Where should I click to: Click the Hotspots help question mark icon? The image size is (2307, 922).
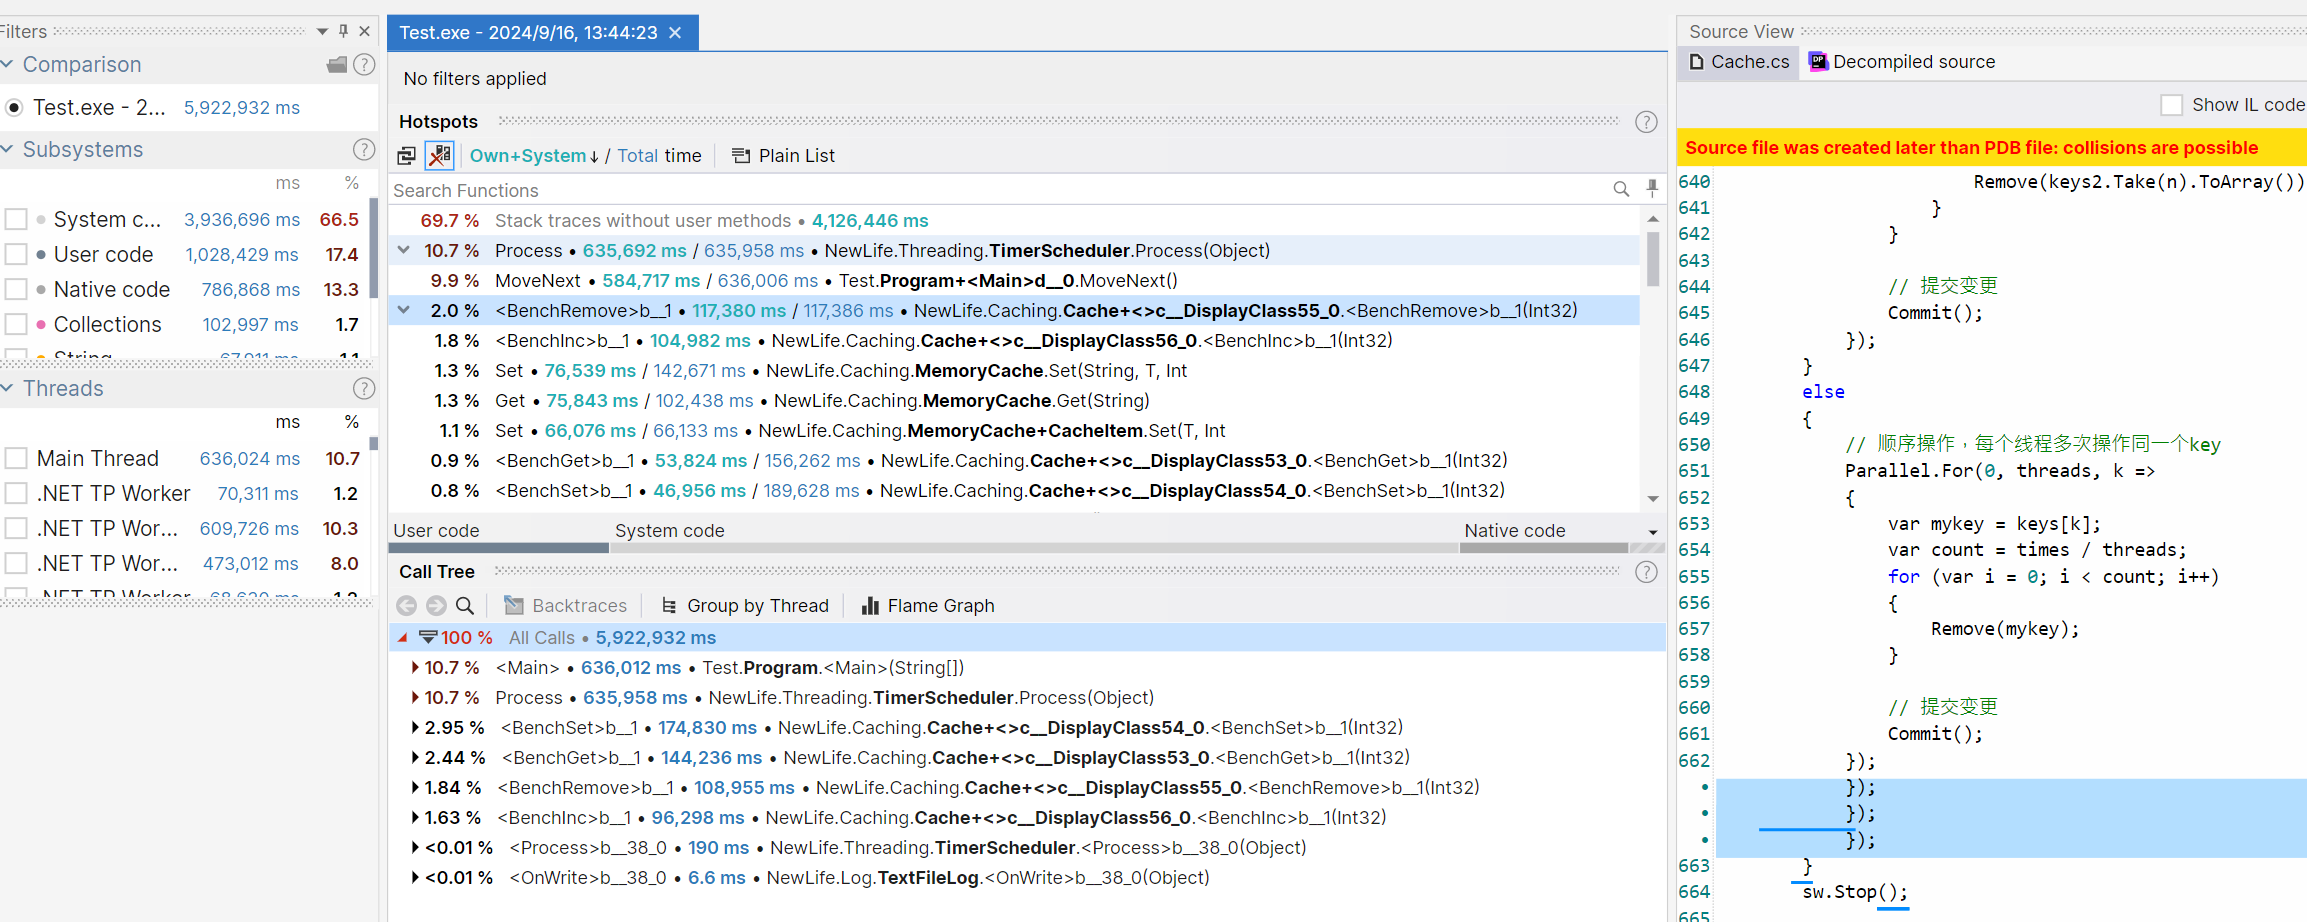tap(1646, 122)
